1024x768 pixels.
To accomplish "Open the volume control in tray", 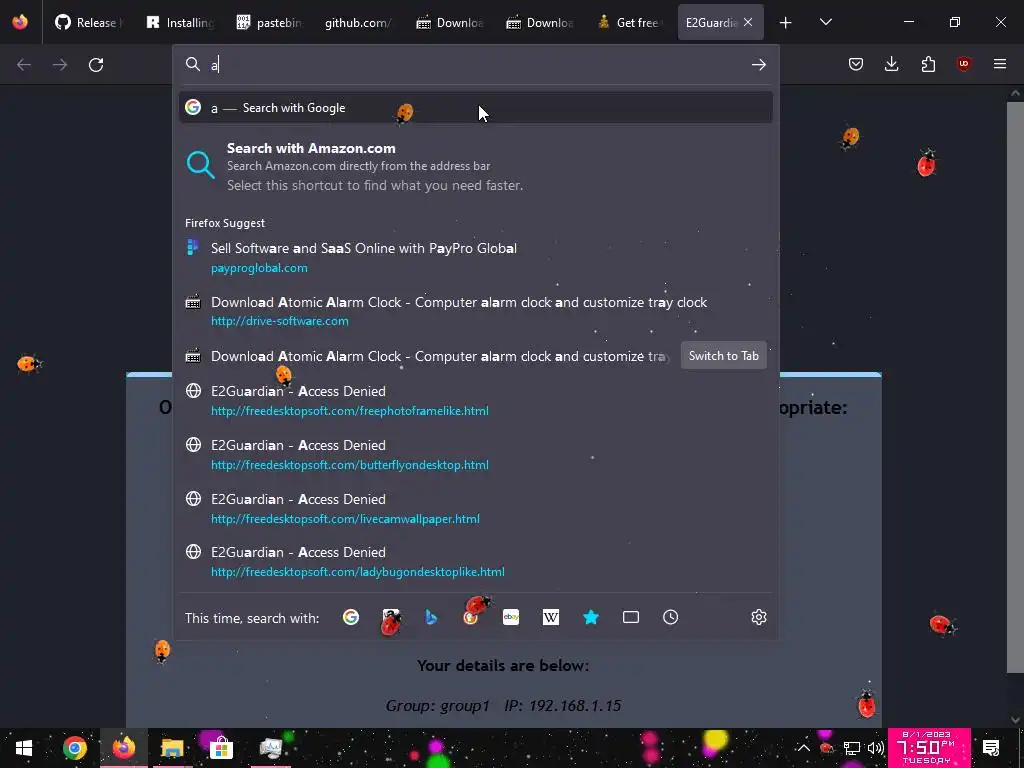I will tap(876, 748).
